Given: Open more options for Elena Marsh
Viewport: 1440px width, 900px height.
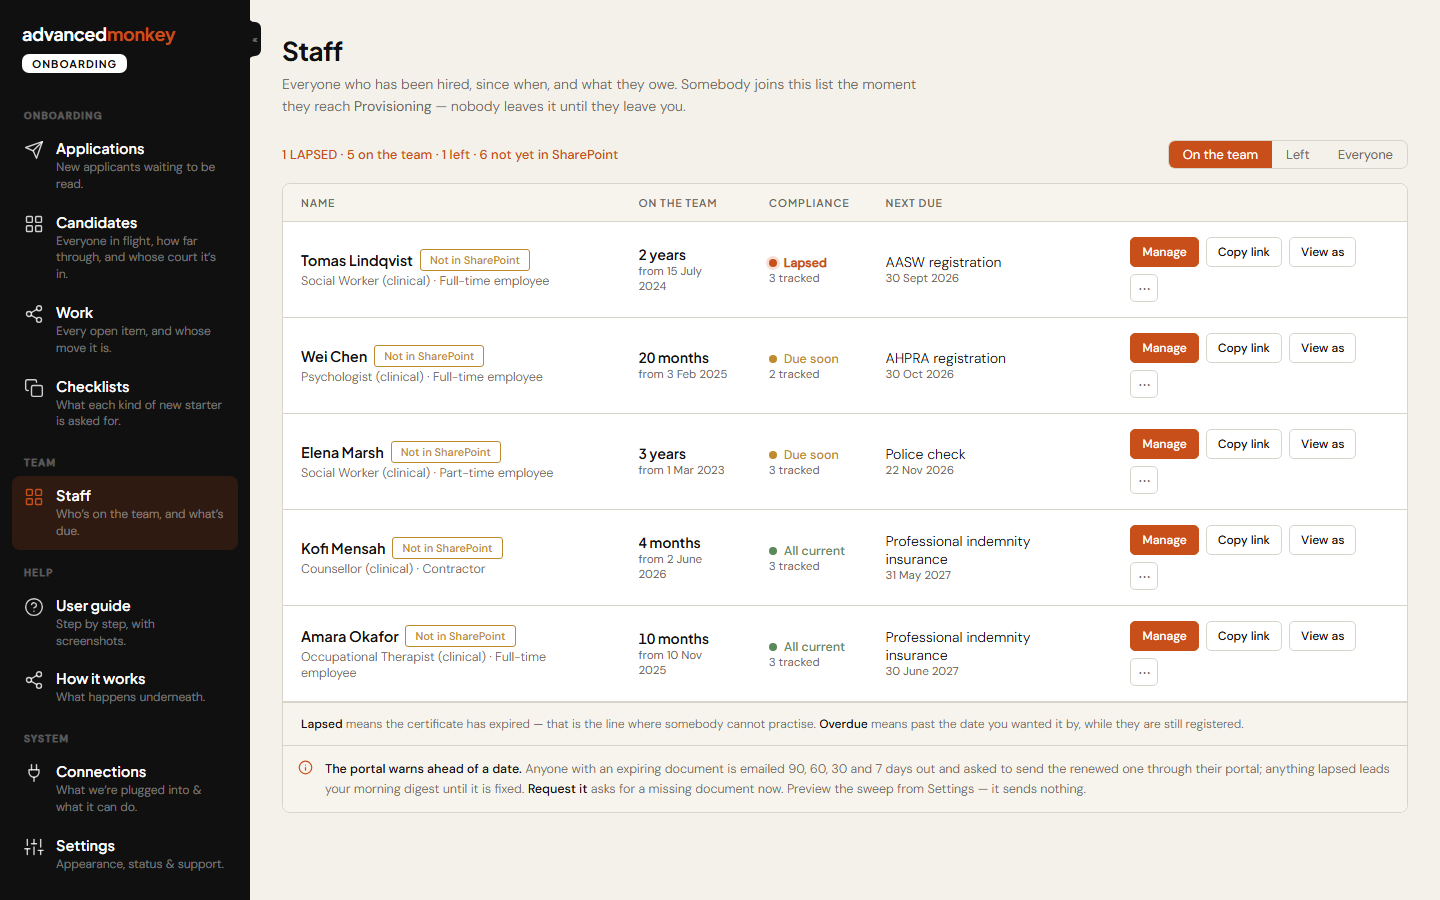Looking at the screenshot, I should 1144,480.
